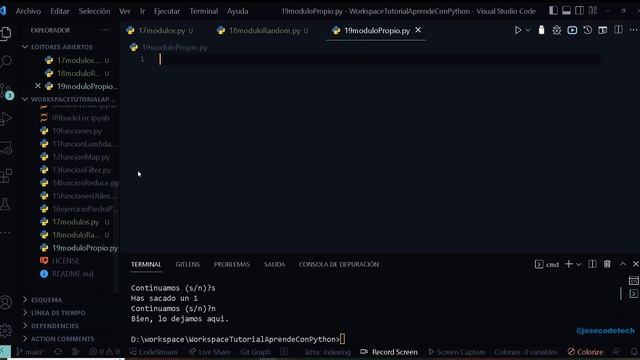640x360 pixels.
Task: Synchronize changes icon in status bar
Action: 58,352
